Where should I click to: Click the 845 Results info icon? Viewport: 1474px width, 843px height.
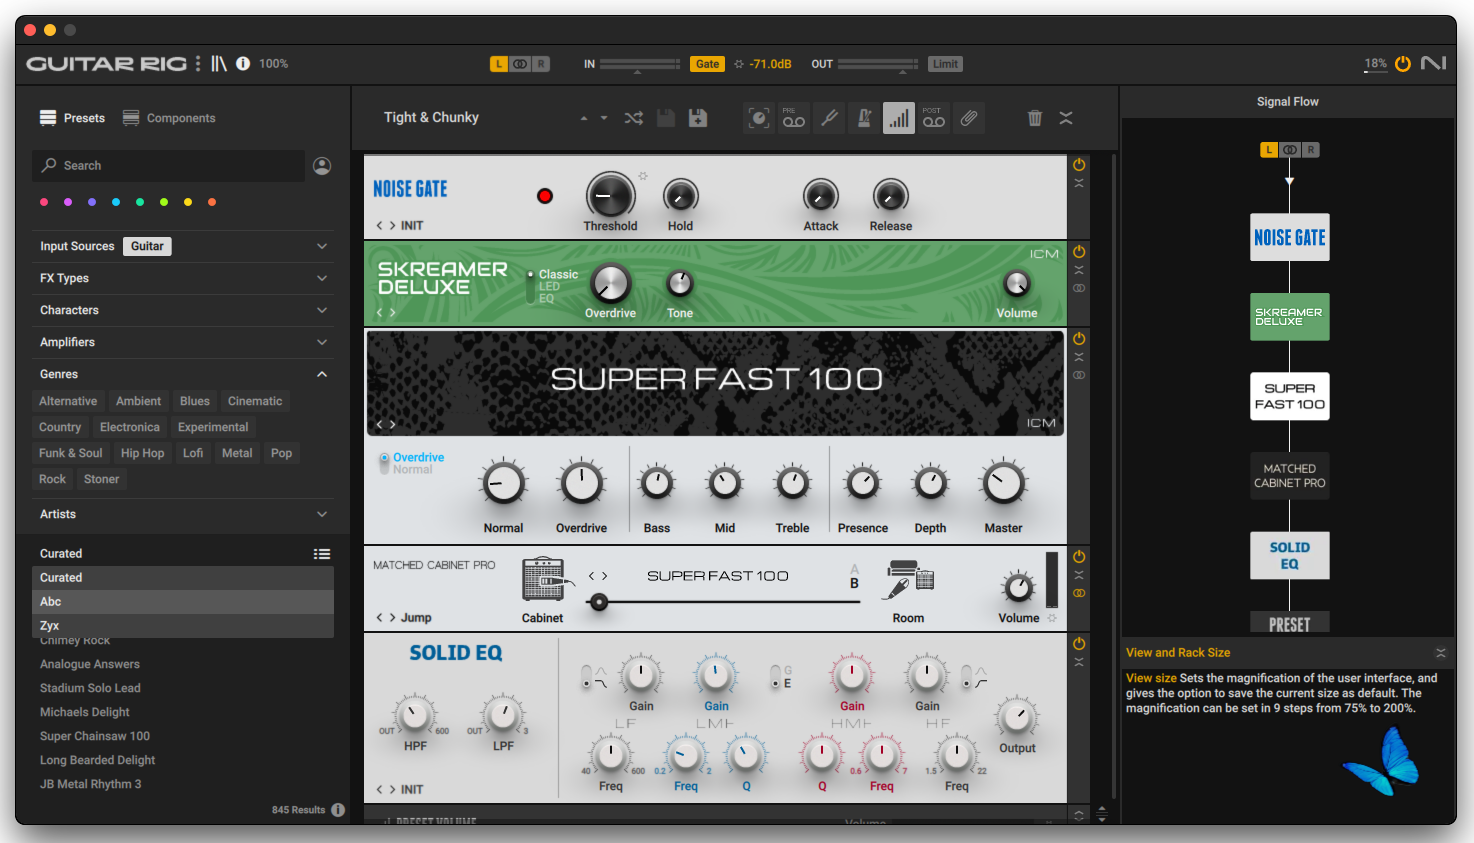338,810
